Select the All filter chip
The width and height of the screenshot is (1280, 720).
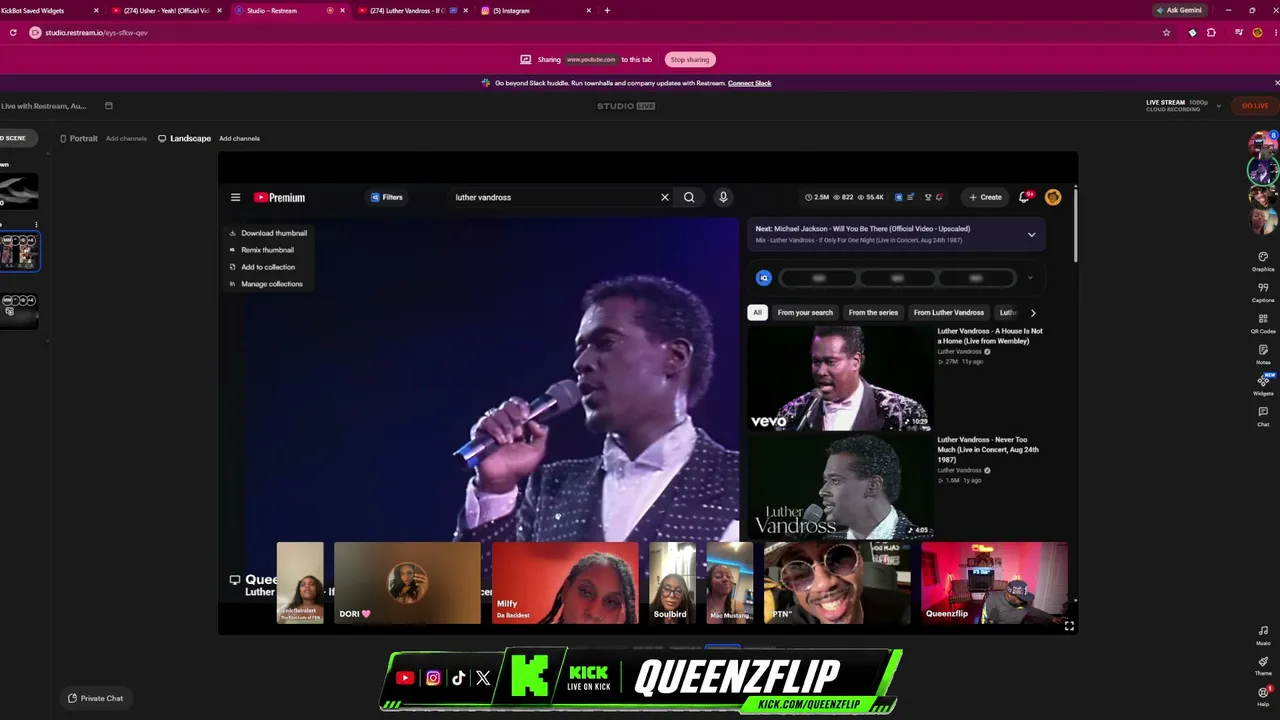[x=757, y=313]
